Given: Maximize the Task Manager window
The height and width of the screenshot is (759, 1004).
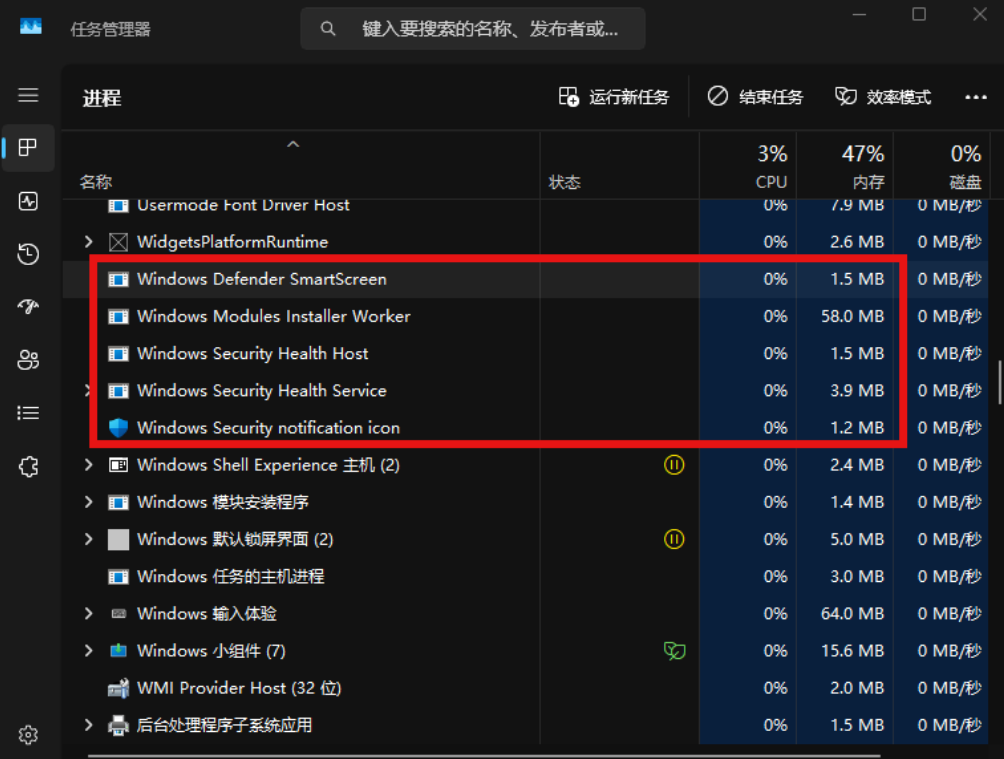Looking at the screenshot, I should coord(919,14).
